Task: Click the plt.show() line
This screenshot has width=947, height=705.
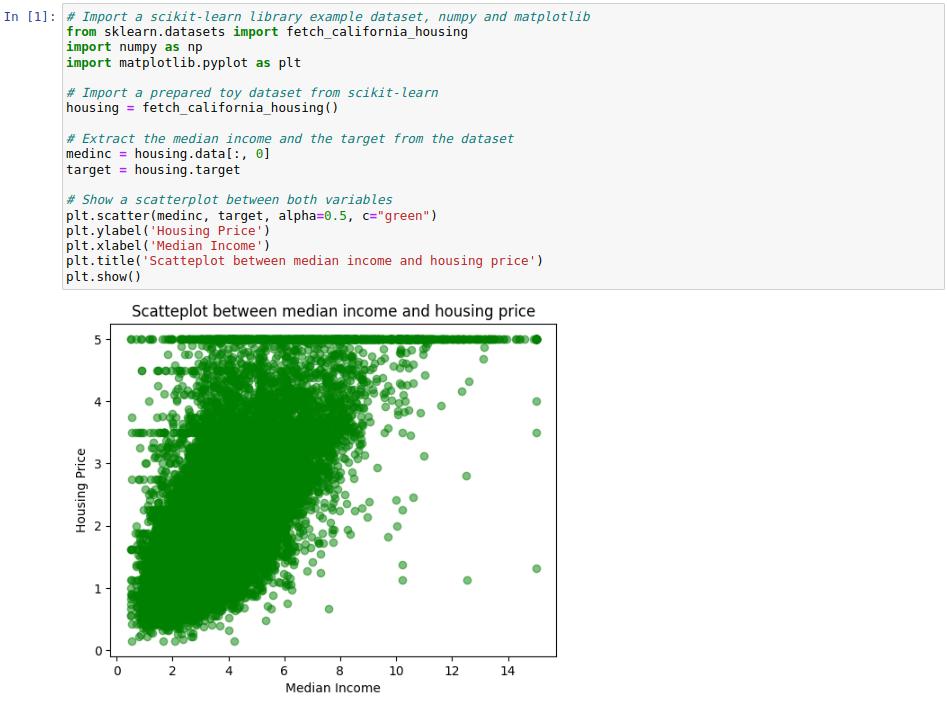Action: [104, 277]
